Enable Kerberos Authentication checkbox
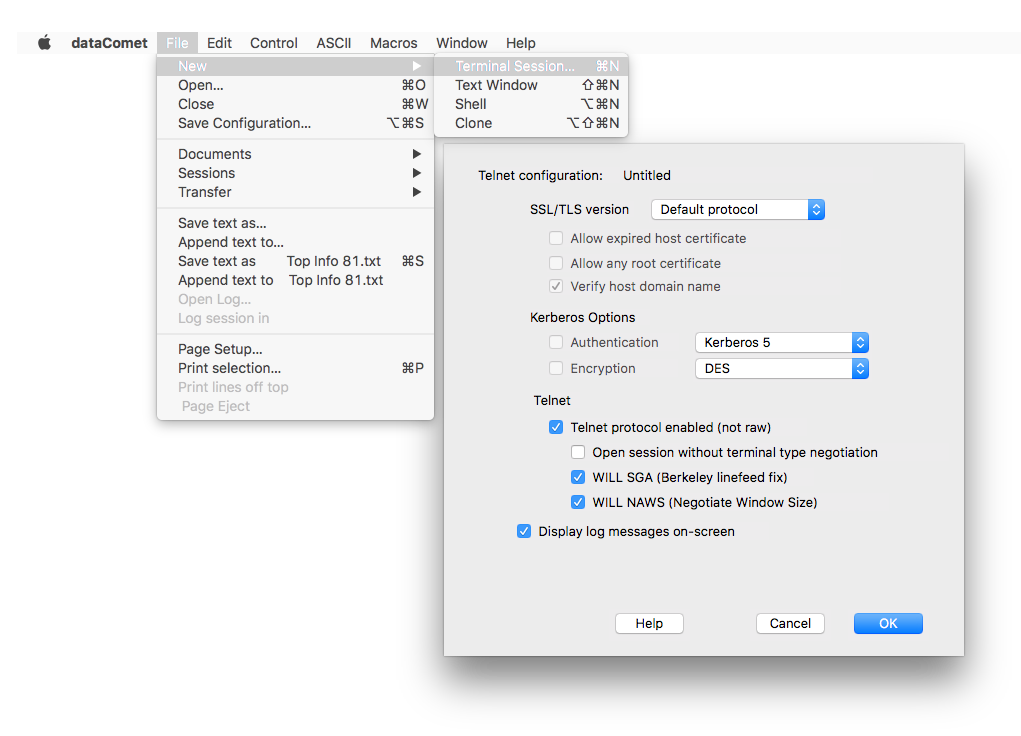 pos(555,343)
